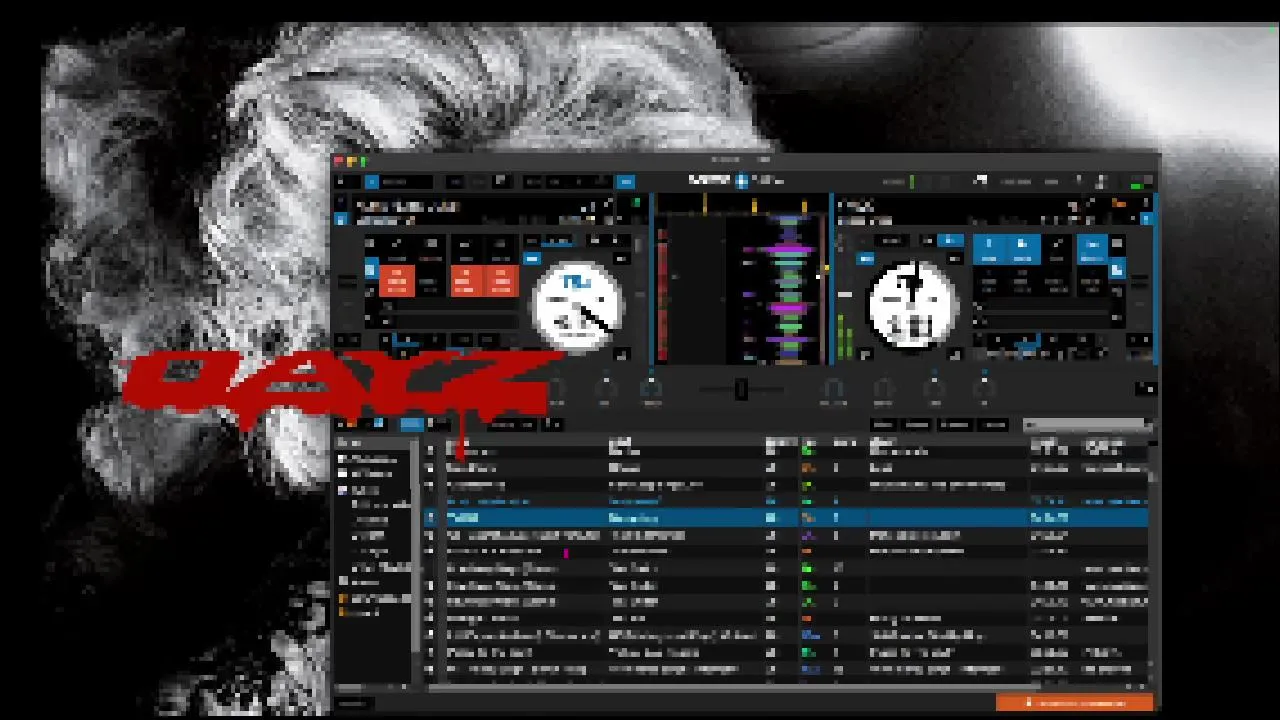Click the left deck's white platter
Viewport: 1280px width, 720px height.
point(578,305)
